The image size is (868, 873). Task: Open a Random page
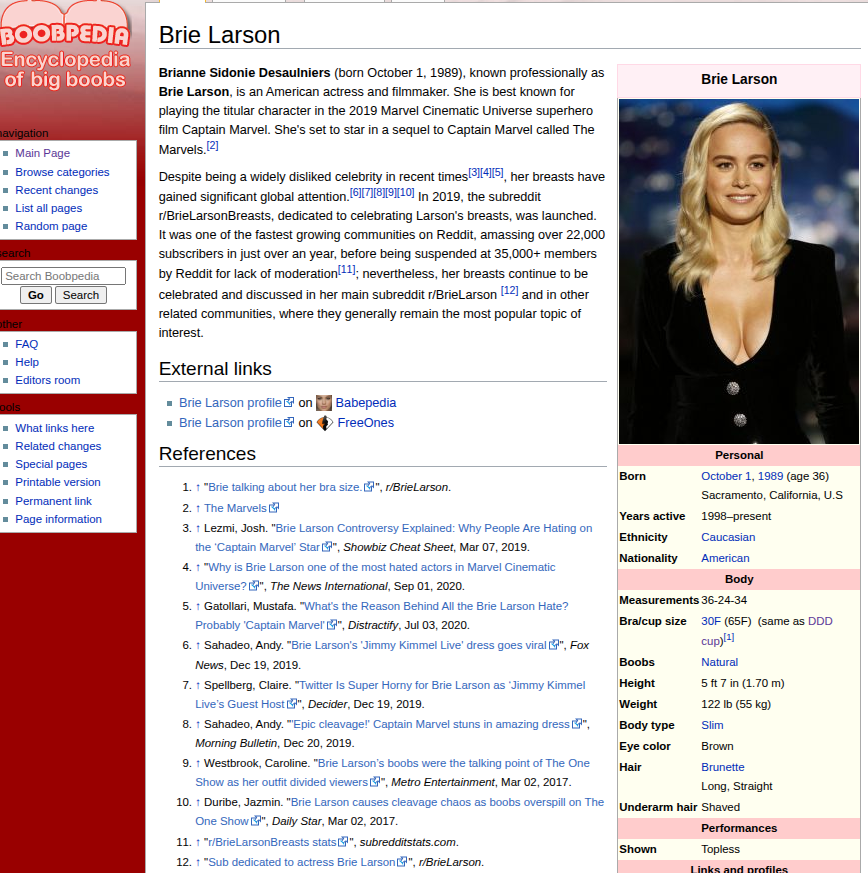(51, 226)
